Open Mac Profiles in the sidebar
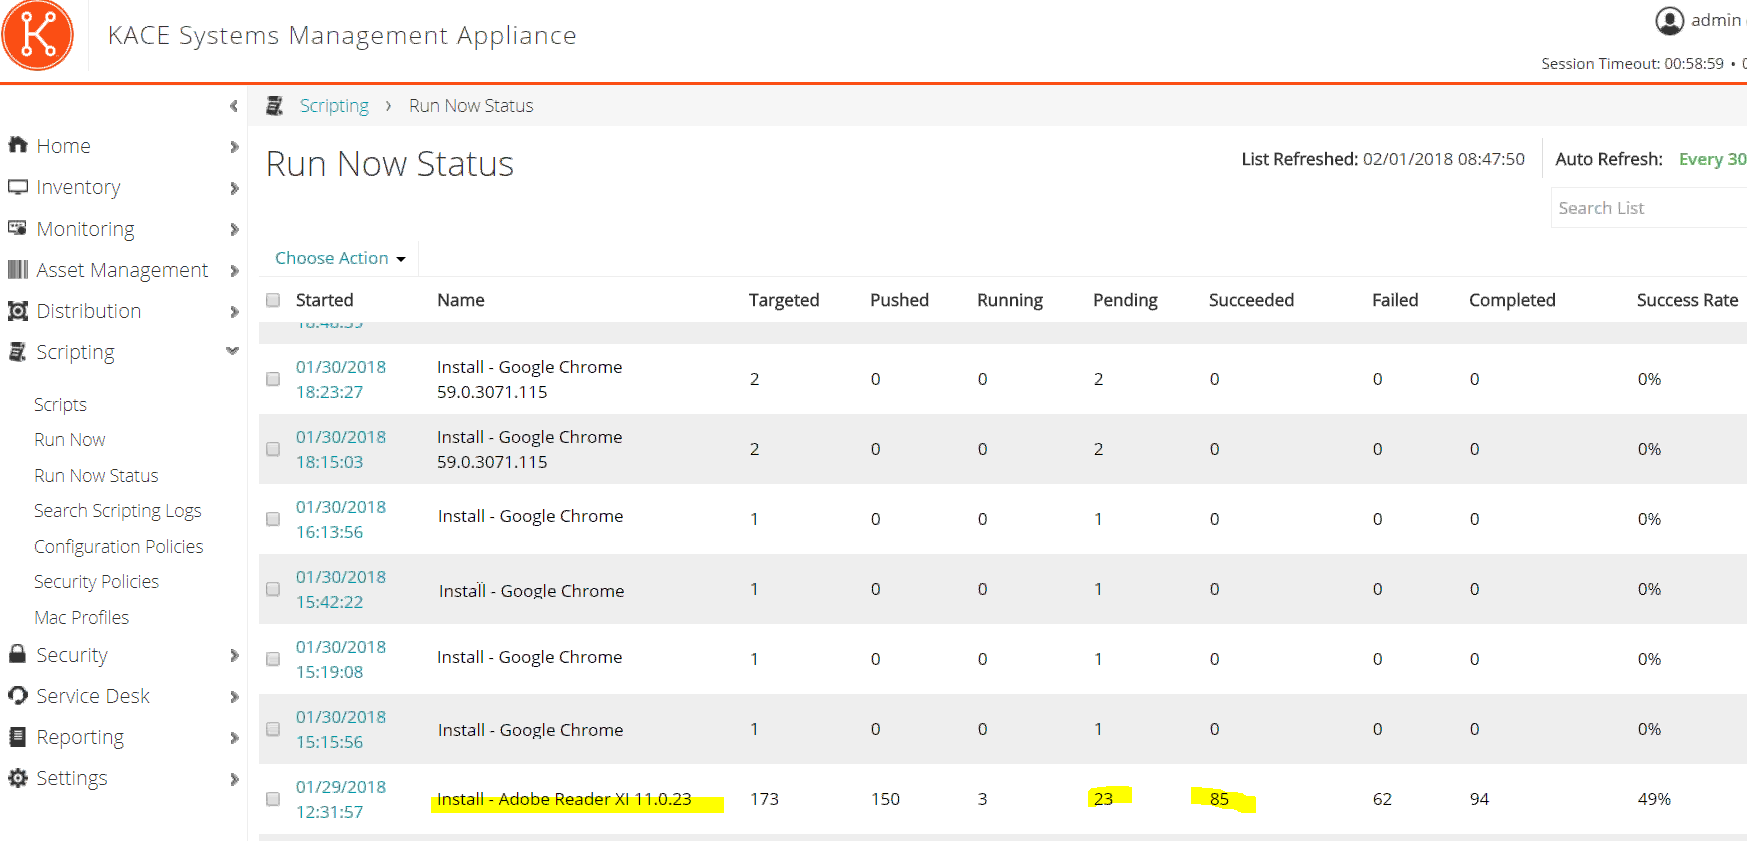The width and height of the screenshot is (1747, 841). 82,618
